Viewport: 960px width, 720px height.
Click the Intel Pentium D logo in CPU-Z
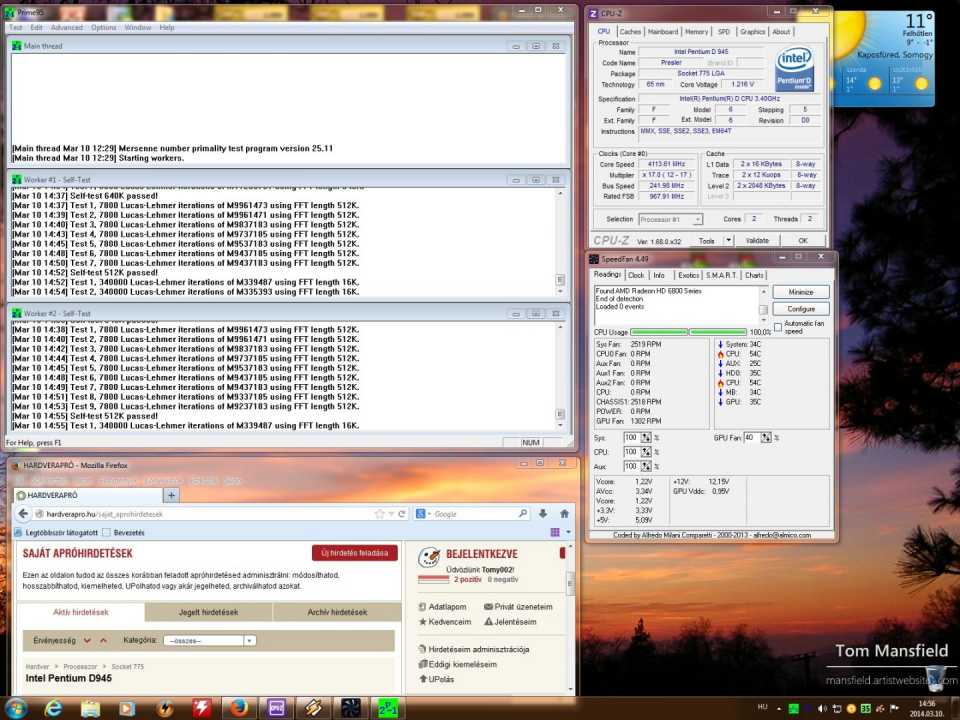(x=794, y=70)
